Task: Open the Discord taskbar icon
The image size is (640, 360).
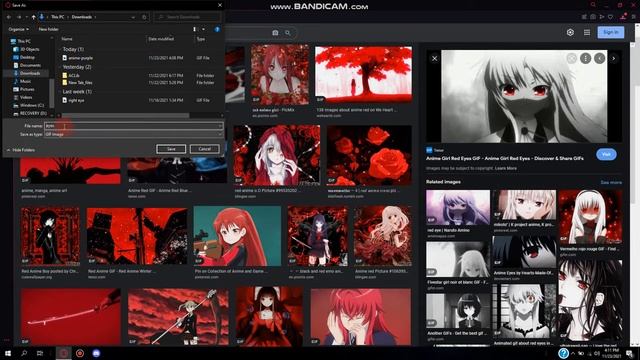Action: 96,353
